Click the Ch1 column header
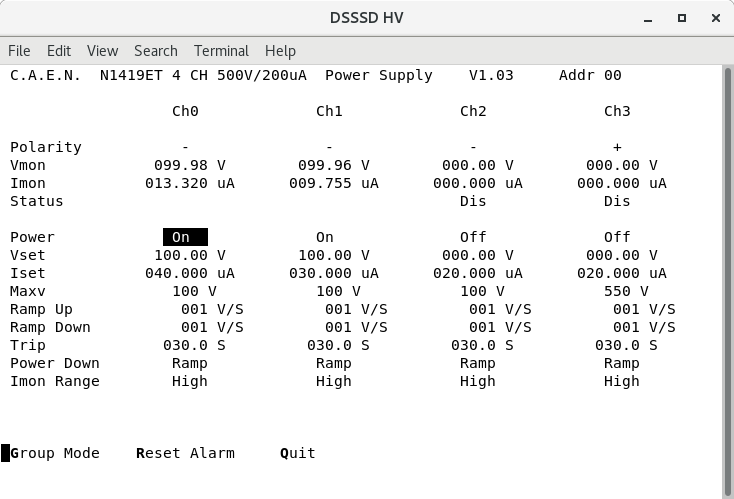Viewport: 734px width, 499px height. tap(329, 111)
